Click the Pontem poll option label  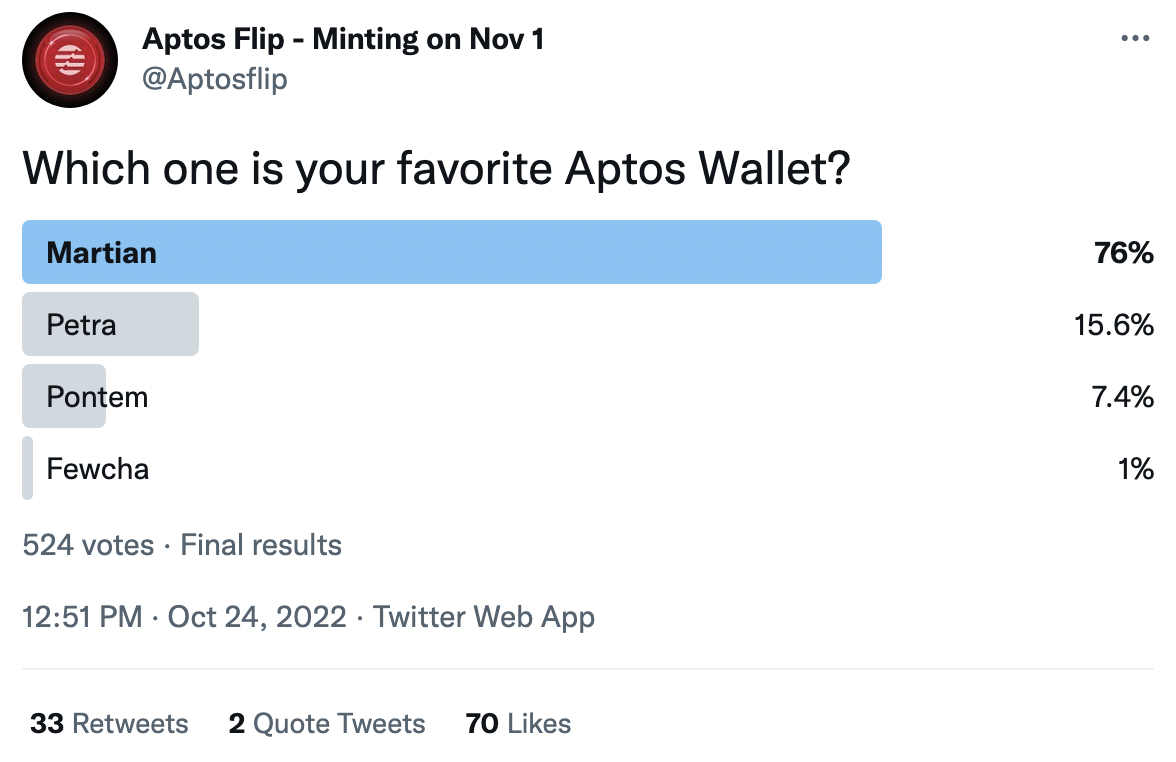point(97,397)
